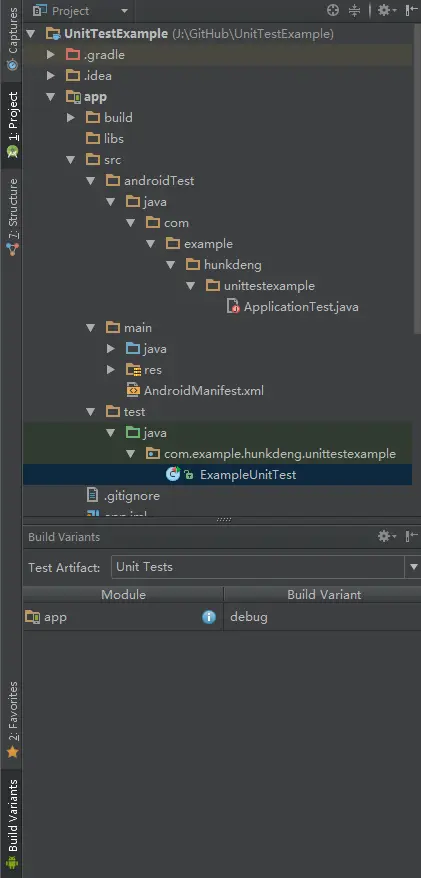
Task: Click the Test Artifact dropdown arrow
Action: pyautogui.click(x=413, y=567)
